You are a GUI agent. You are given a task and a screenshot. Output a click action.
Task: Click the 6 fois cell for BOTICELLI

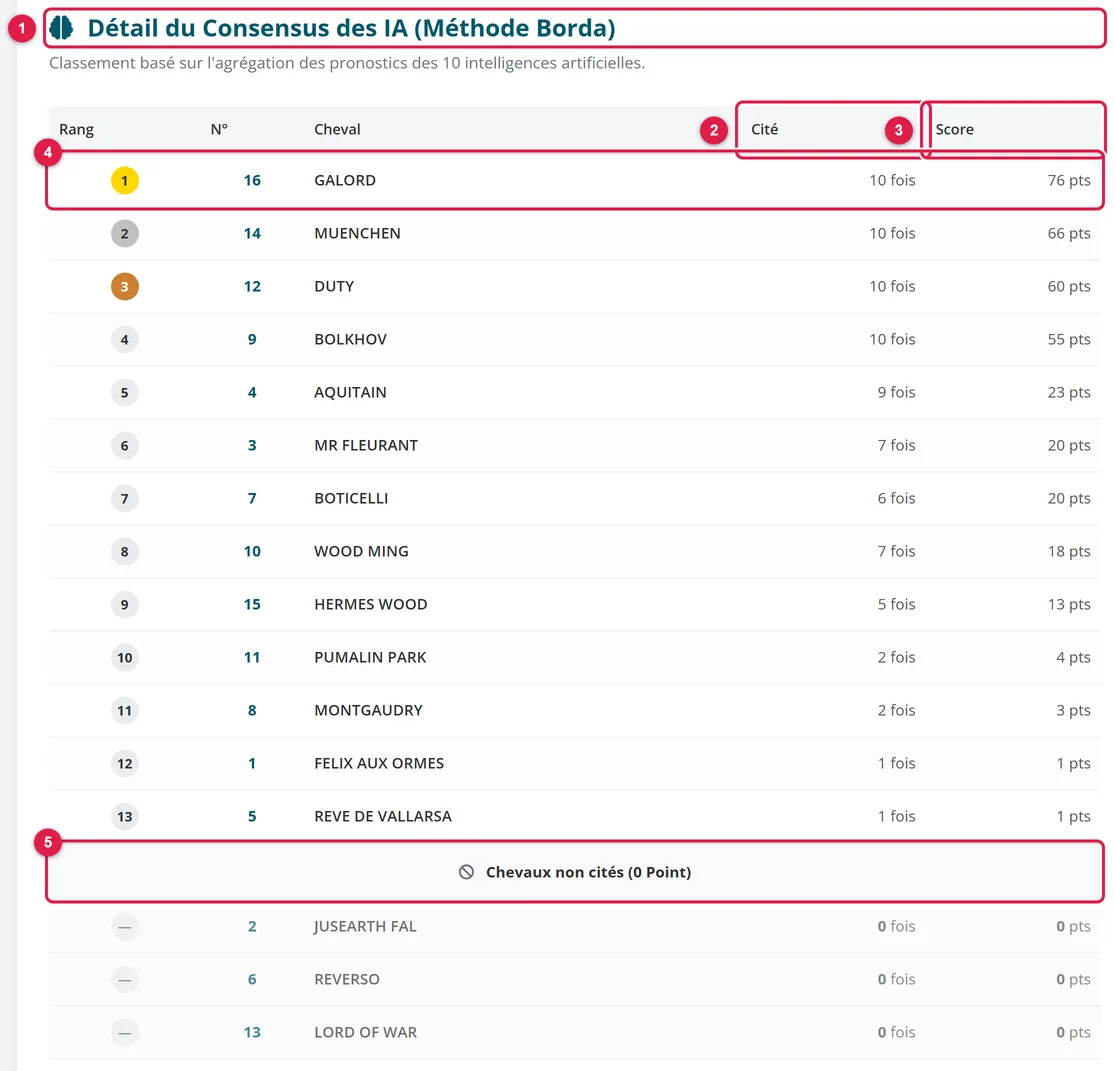pyautogui.click(x=896, y=499)
